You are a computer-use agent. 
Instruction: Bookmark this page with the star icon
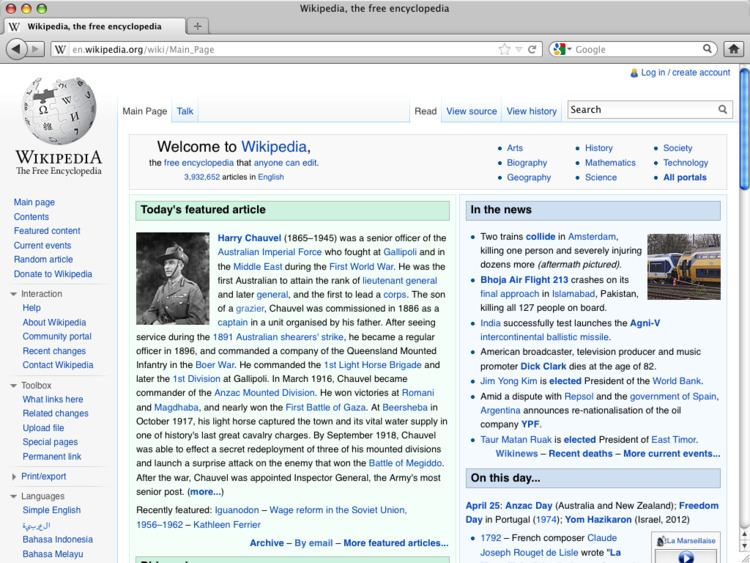504,49
